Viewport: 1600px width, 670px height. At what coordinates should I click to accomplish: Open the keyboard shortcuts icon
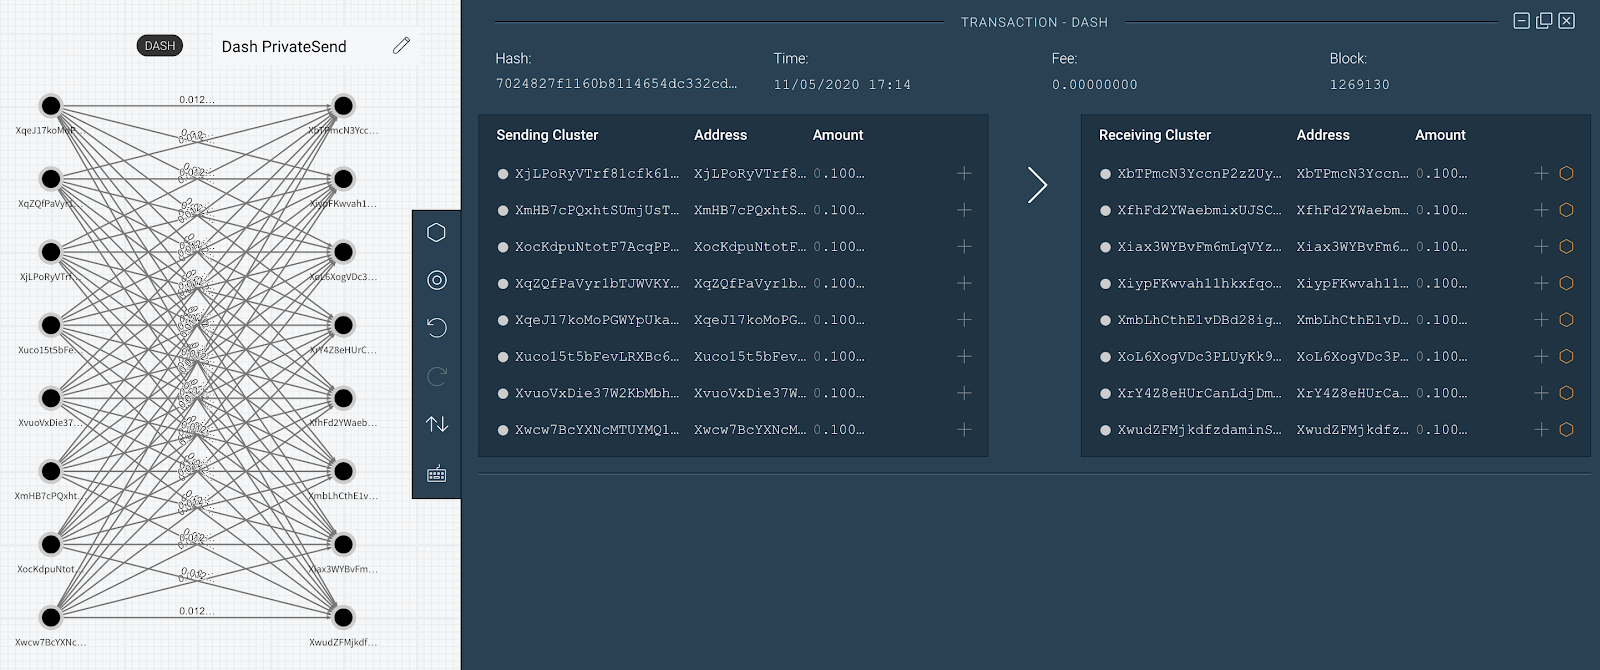[436, 474]
